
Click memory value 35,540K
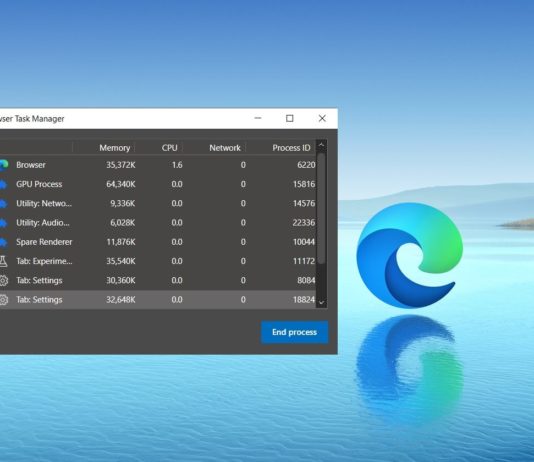pos(121,261)
